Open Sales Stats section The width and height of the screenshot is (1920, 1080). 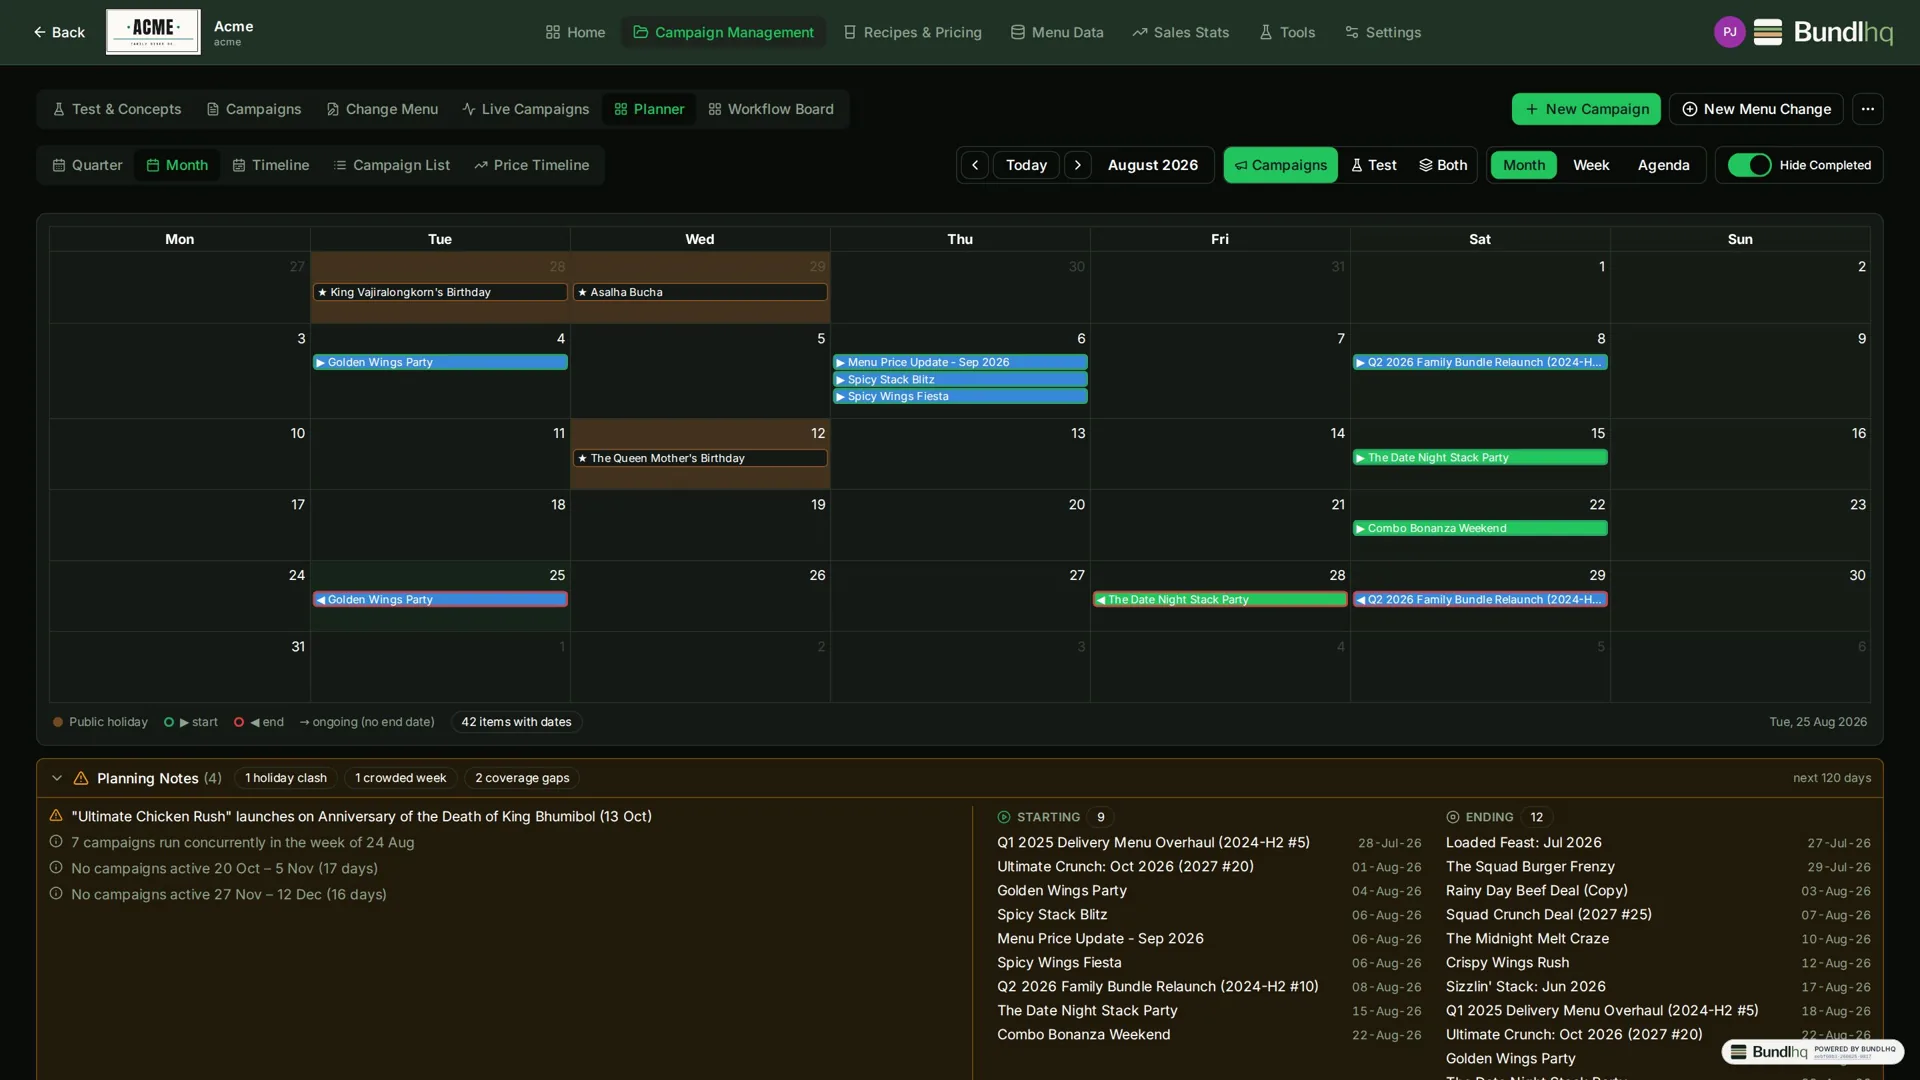[1180, 32]
